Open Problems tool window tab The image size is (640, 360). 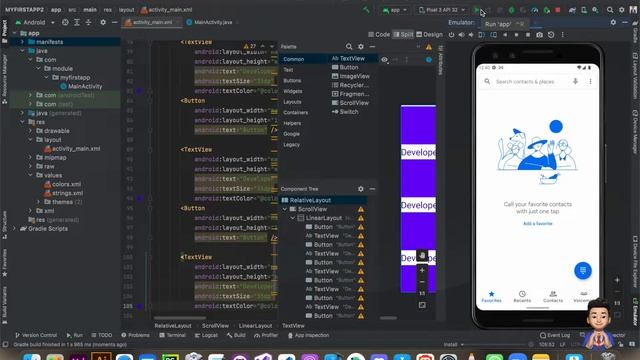click(136, 335)
